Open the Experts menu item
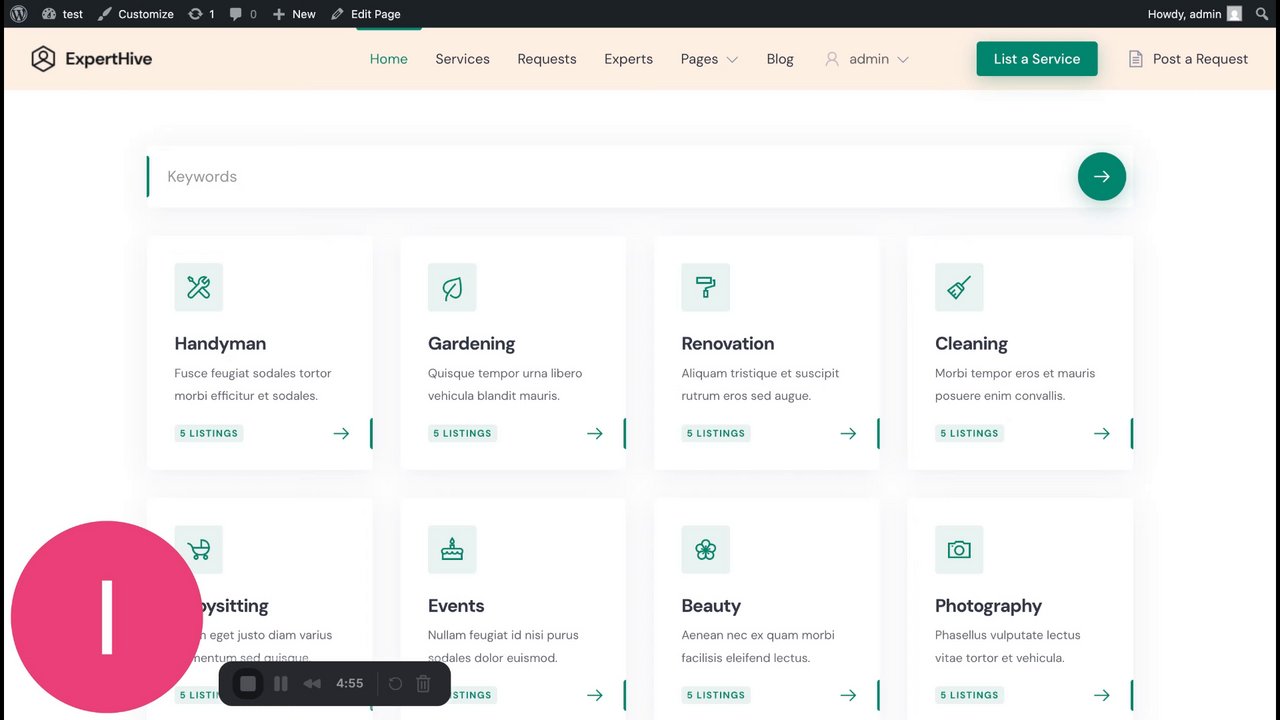The width and height of the screenshot is (1280, 720). 628,59
